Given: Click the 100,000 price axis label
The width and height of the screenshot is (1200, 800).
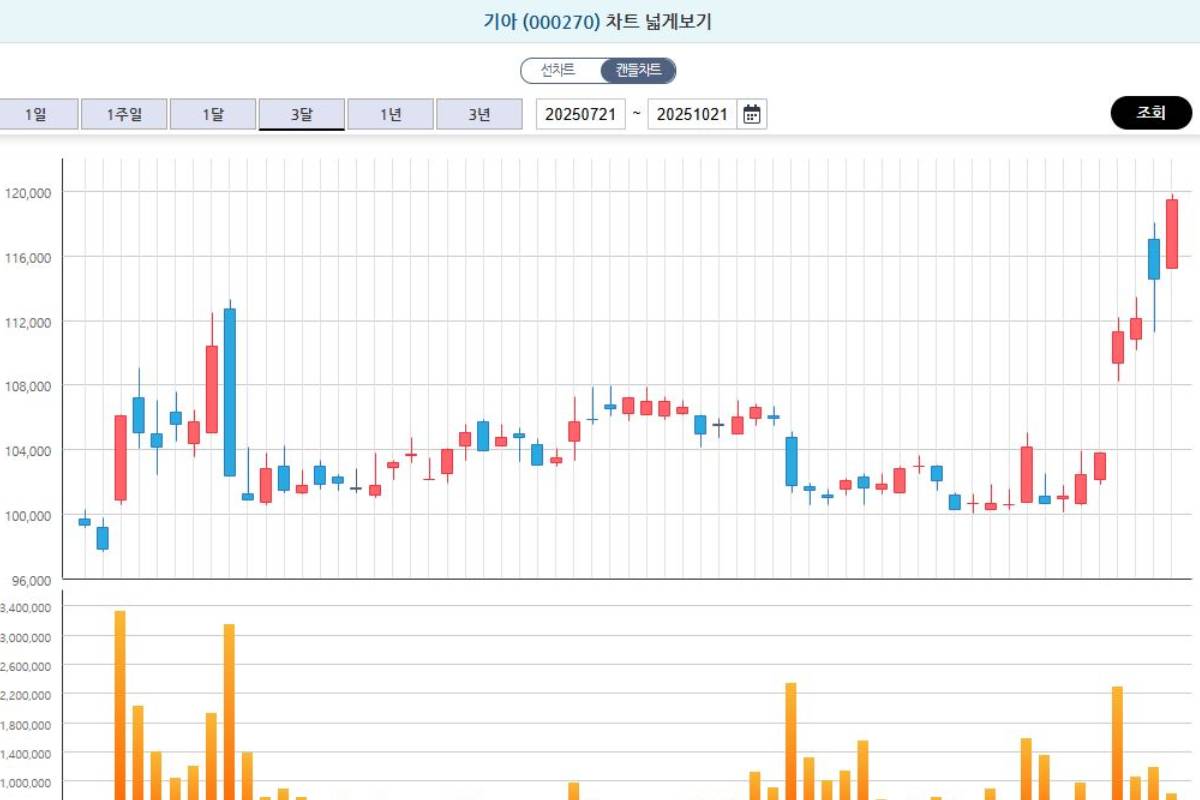Looking at the screenshot, I should pos(27,515).
